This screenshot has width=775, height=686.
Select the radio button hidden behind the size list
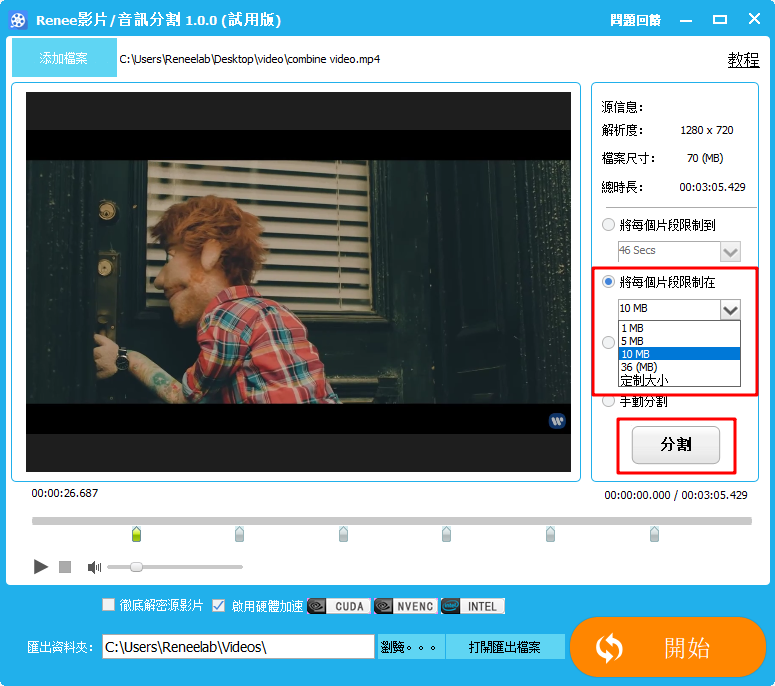point(608,342)
